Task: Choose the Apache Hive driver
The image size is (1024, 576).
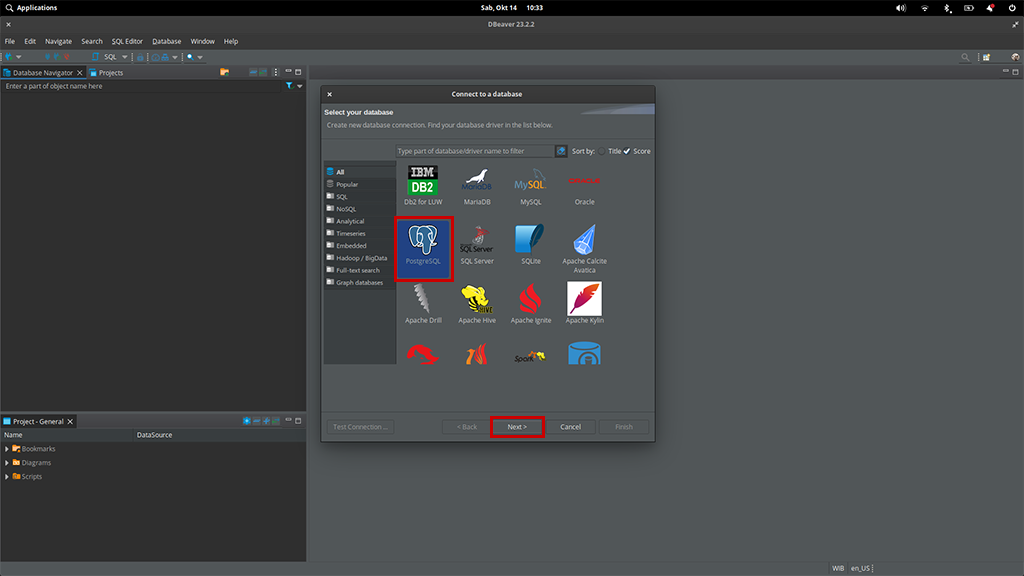Action: pyautogui.click(x=477, y=302)
